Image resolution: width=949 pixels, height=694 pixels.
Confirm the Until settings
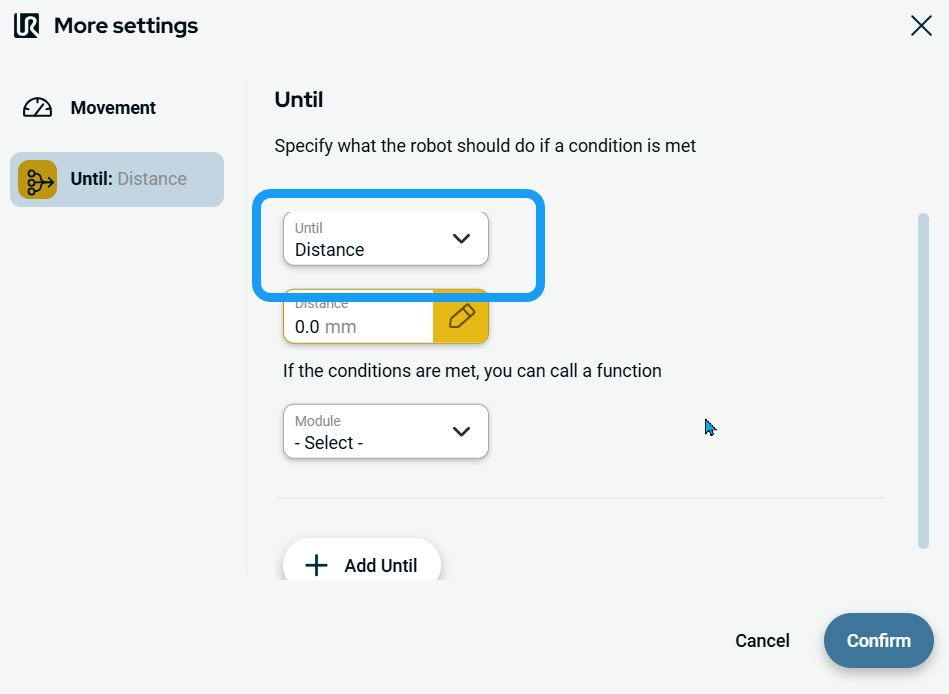pos(878,641)
